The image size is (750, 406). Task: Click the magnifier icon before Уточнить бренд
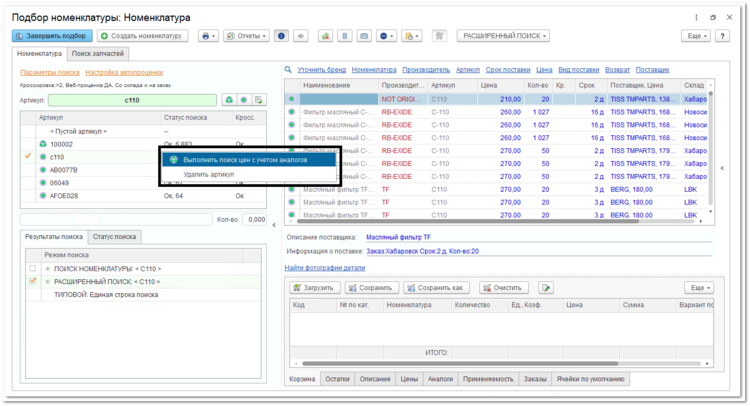click(x=288, y=69)
